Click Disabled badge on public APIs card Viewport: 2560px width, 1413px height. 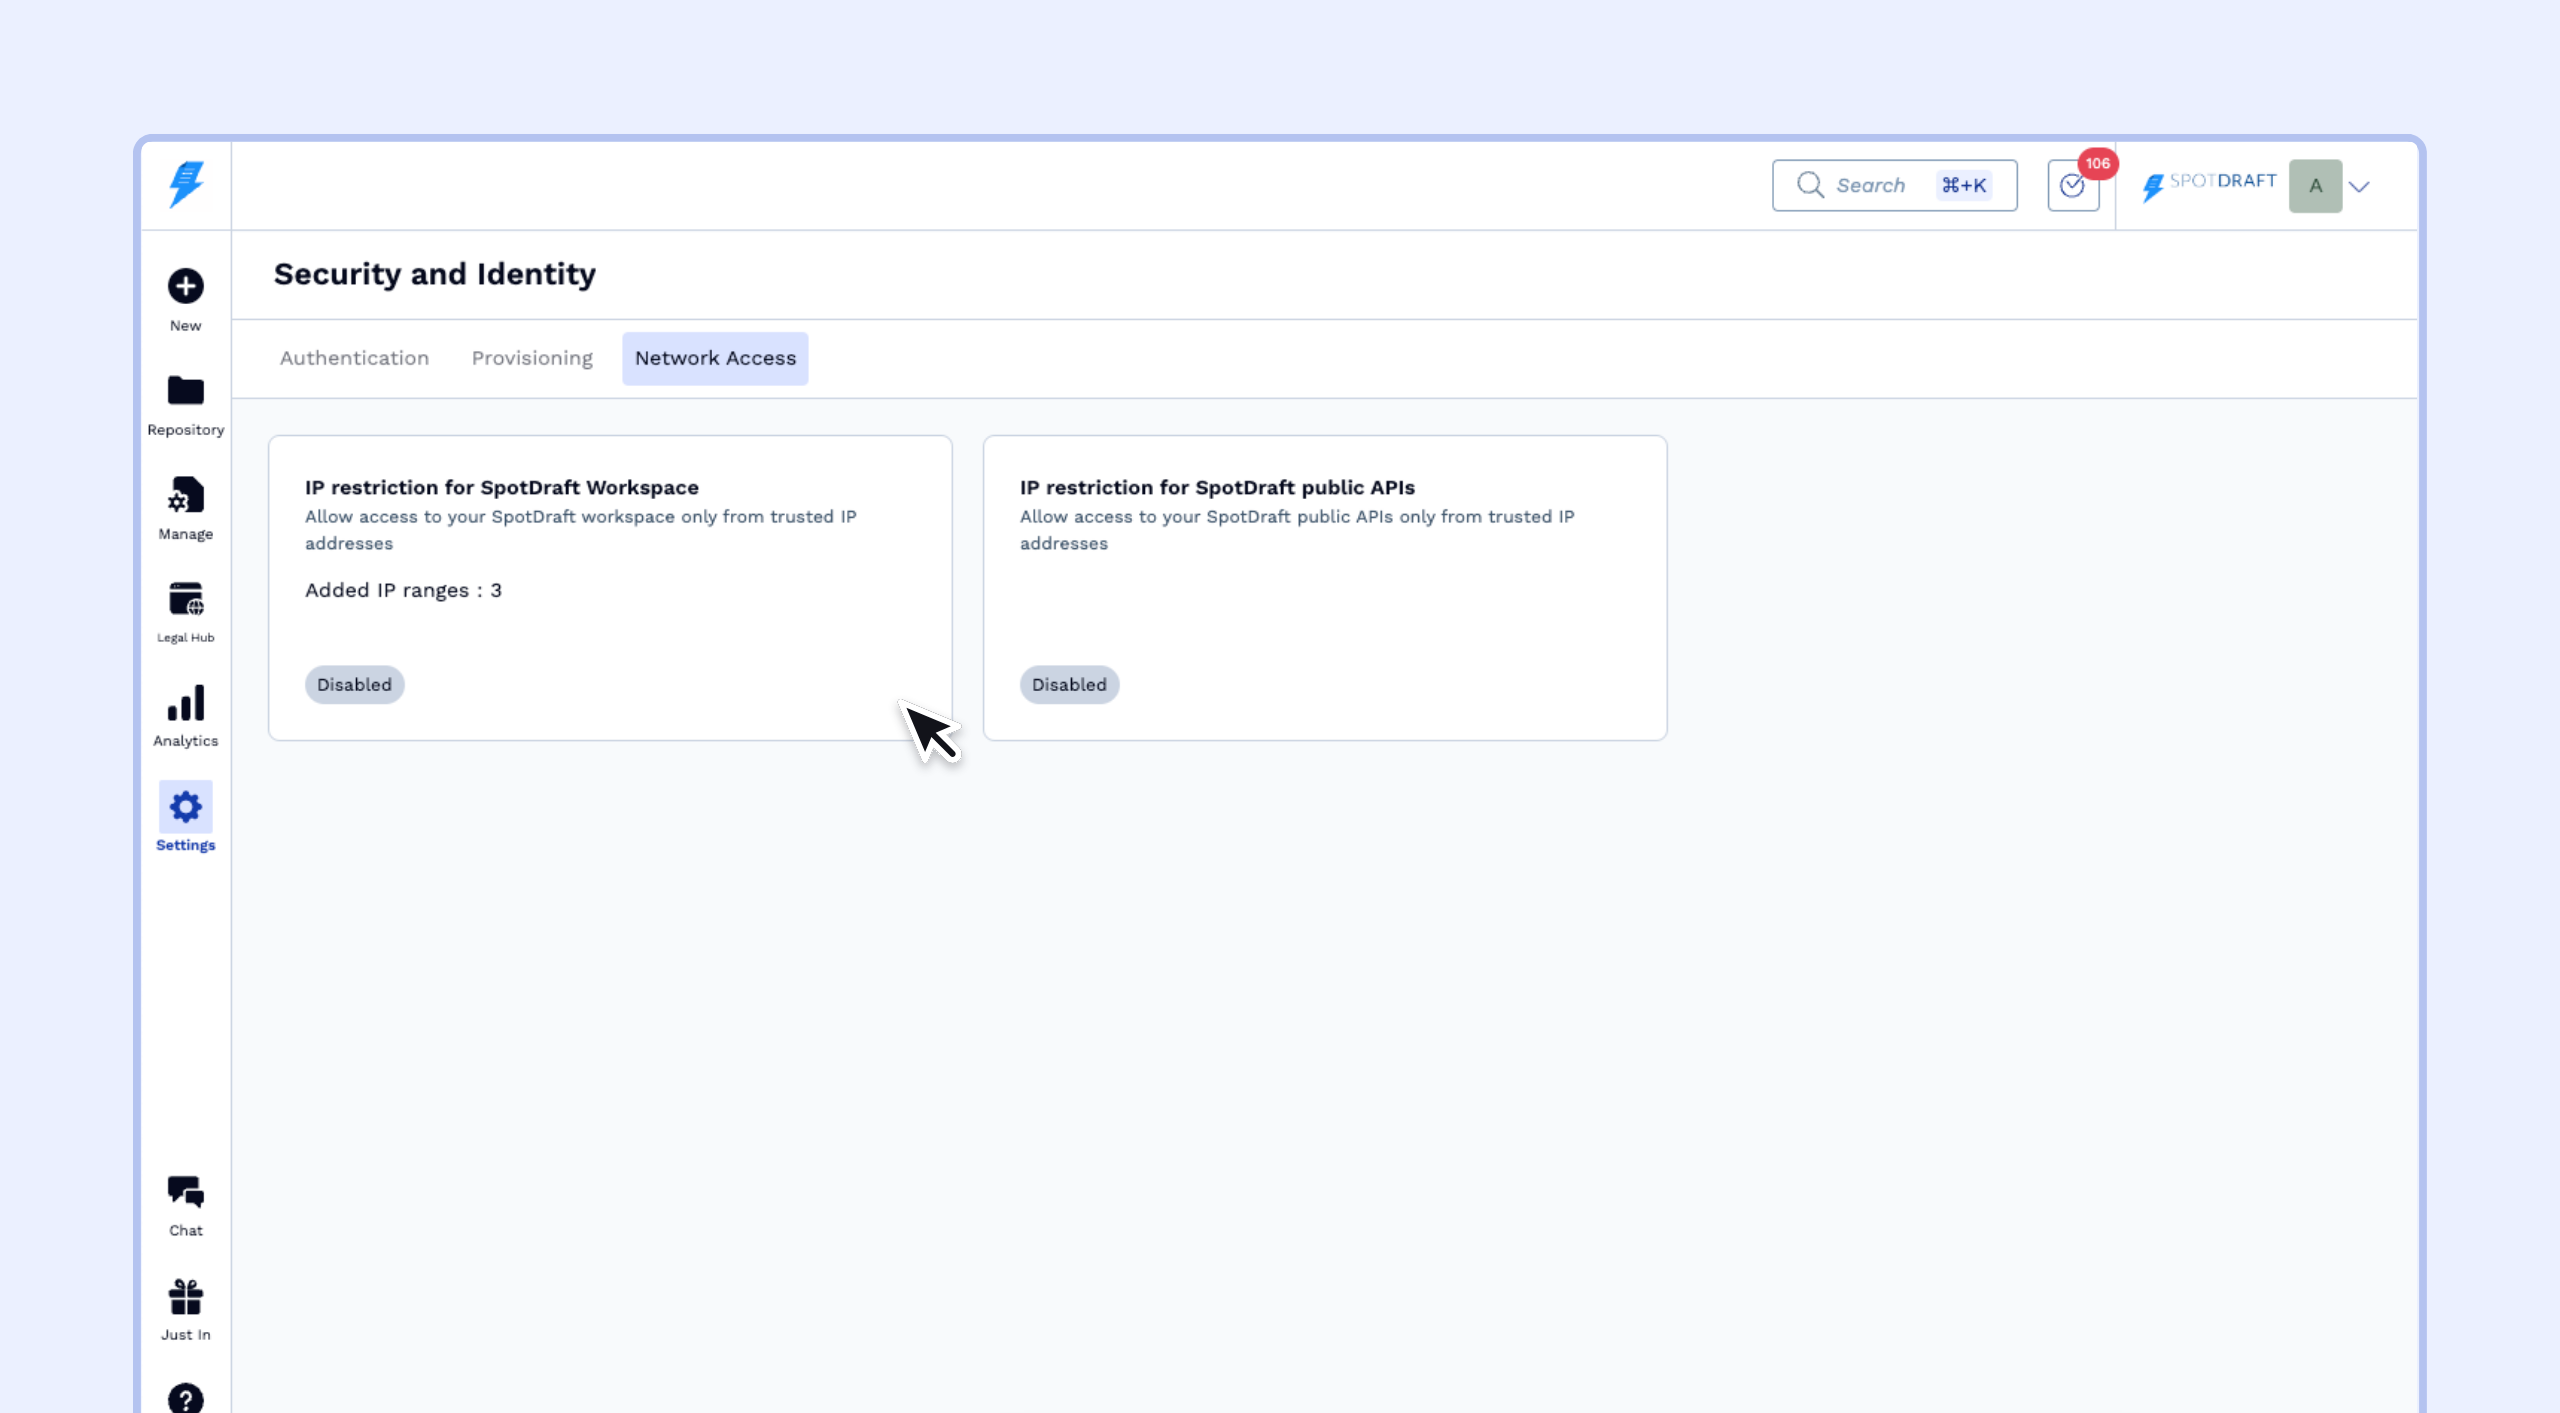tap(1069, 685)
